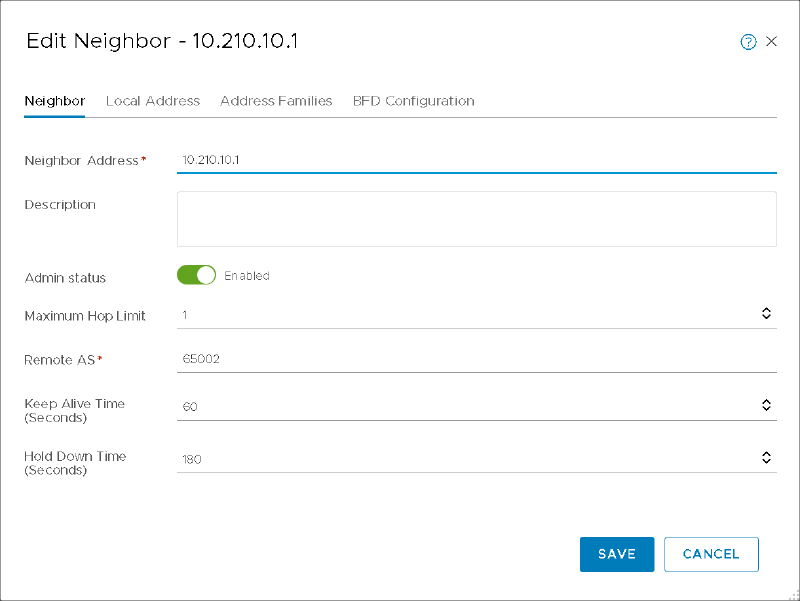Disable the Admin status toggle
Image resolution: width=800 pixels, height=601 pixels.
tap(196, 274)
